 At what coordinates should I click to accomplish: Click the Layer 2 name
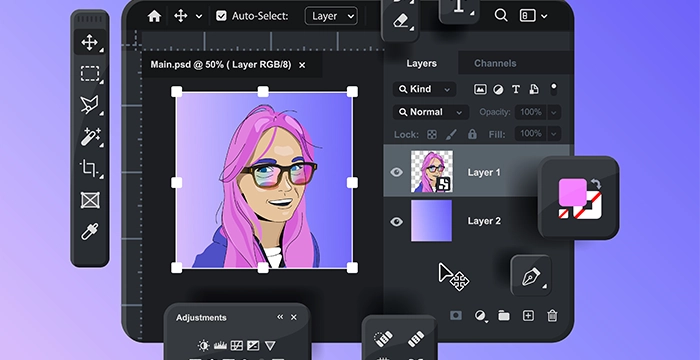(x=484, y=221)
